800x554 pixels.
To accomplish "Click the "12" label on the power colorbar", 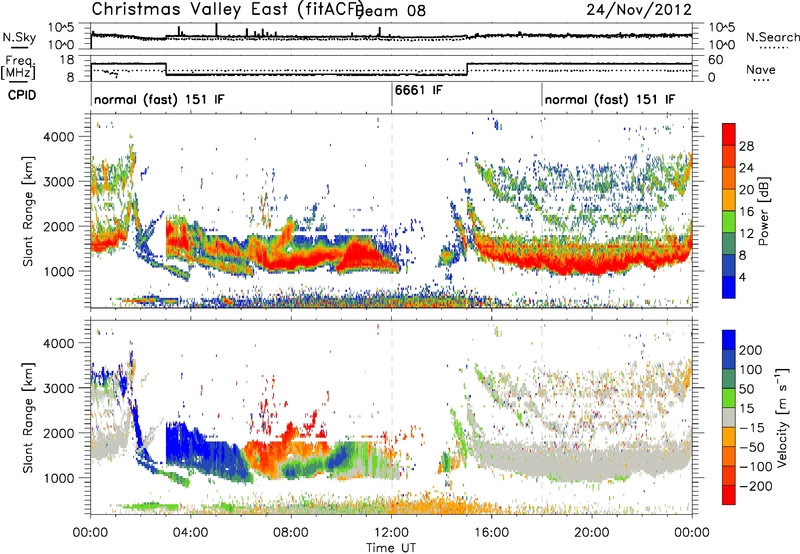I will [746, 234].
